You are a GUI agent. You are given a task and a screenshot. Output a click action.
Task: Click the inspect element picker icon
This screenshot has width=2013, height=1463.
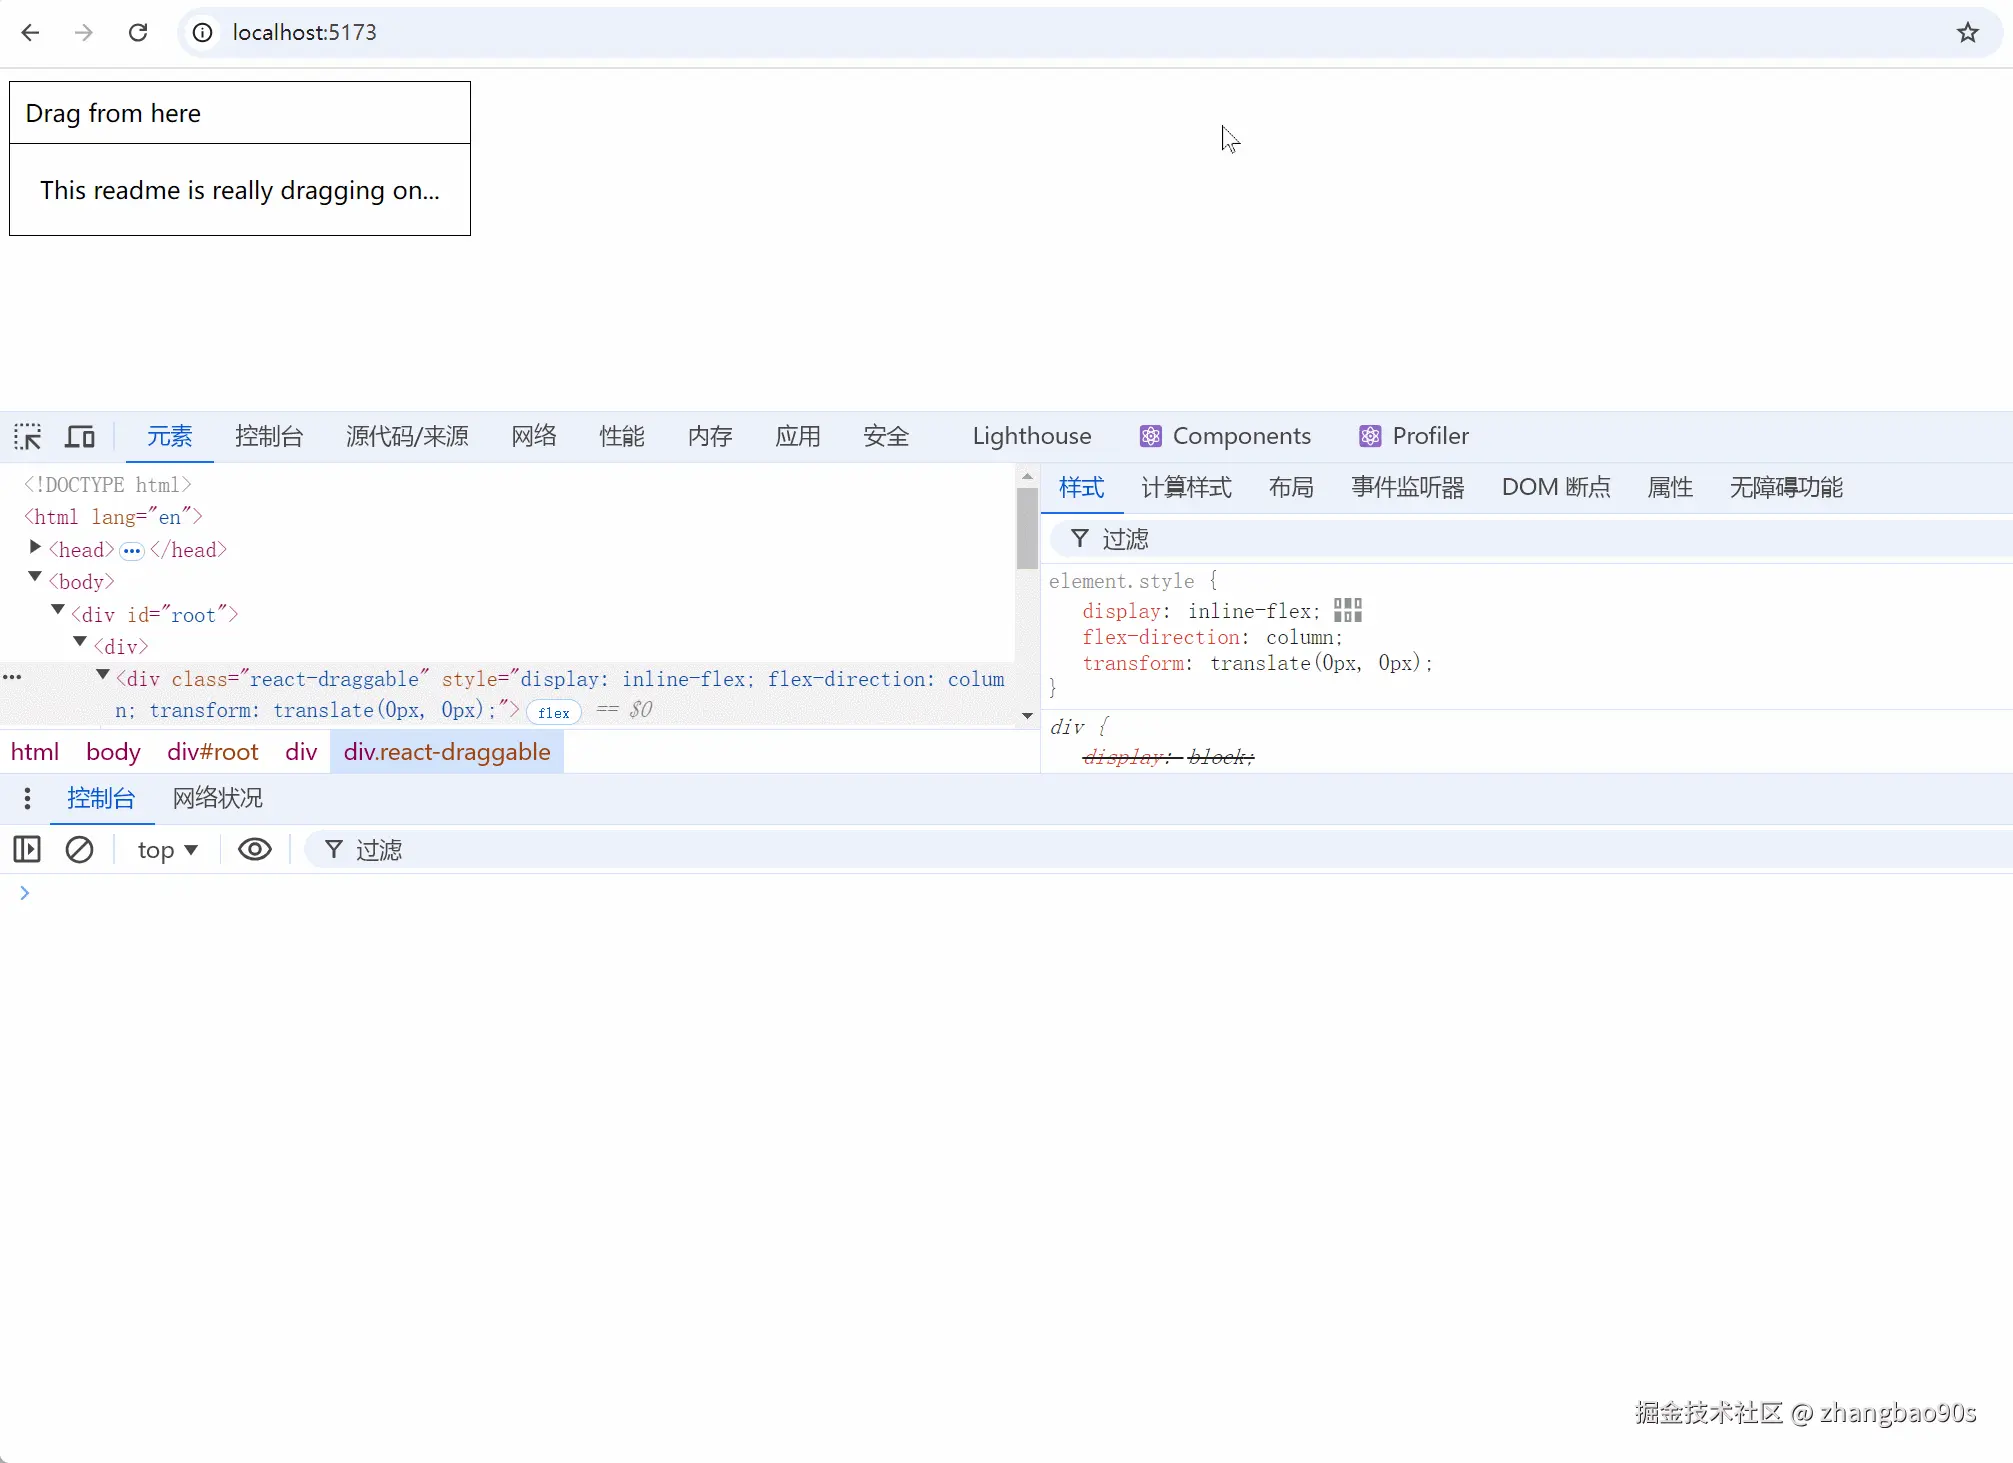28,436
